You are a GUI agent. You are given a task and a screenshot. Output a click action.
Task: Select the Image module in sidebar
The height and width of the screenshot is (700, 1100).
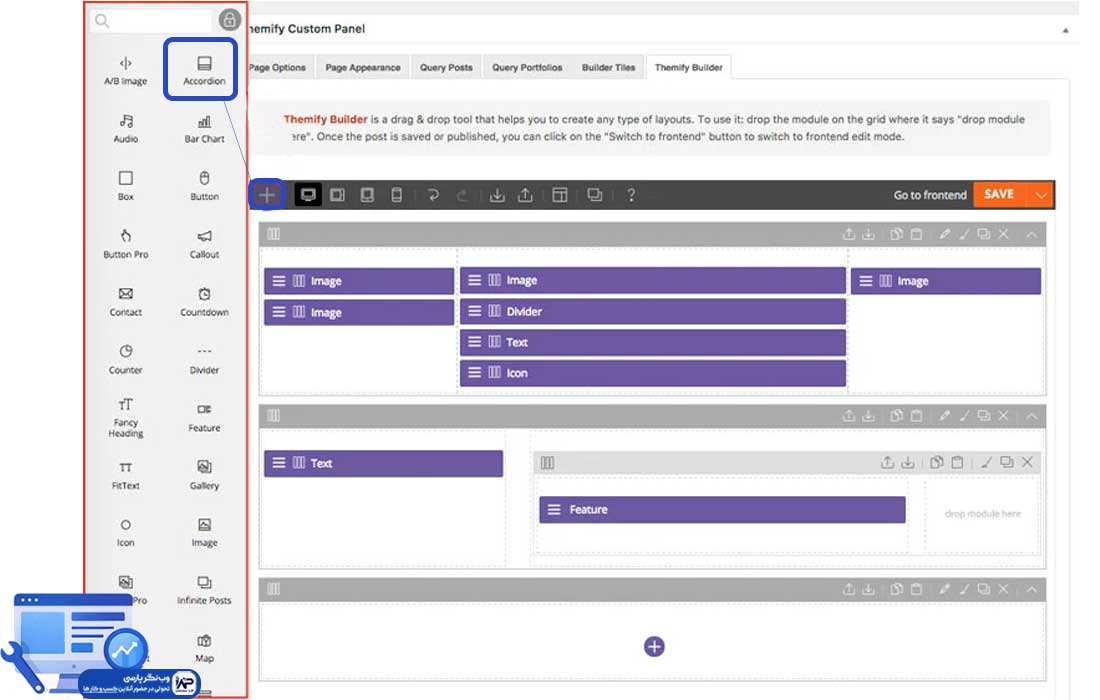click(204, 532)
